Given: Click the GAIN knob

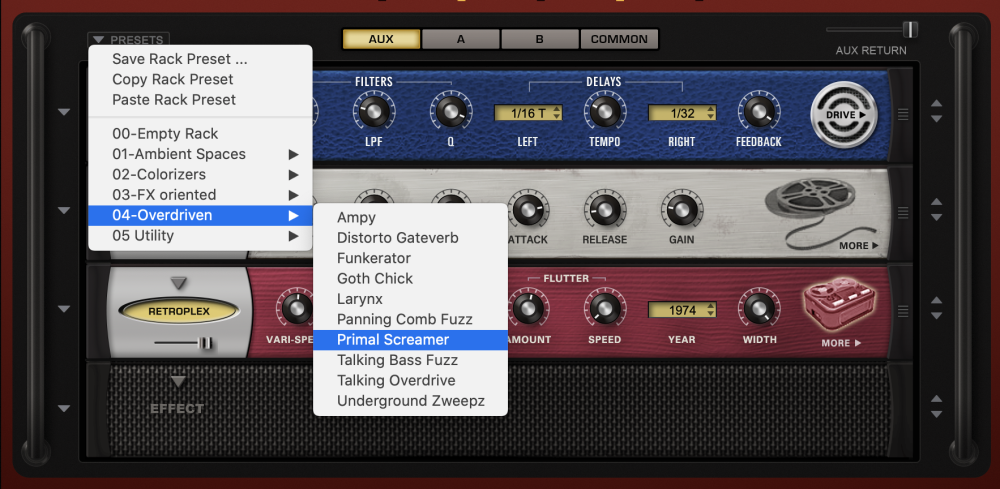Looking at the screenshot, I should point(681,210).
